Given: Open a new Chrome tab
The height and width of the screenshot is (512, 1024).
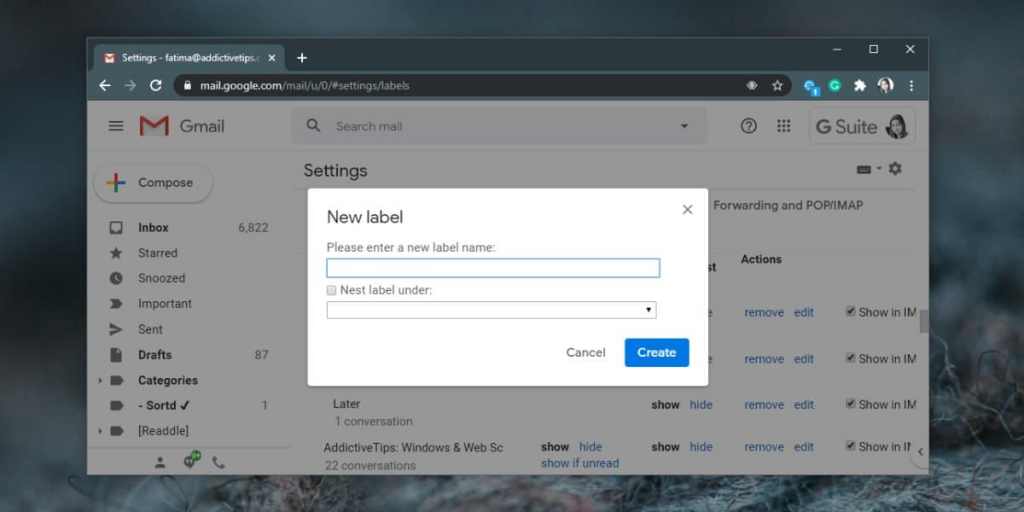Looking at the screenshot, I should coord(302,58).
